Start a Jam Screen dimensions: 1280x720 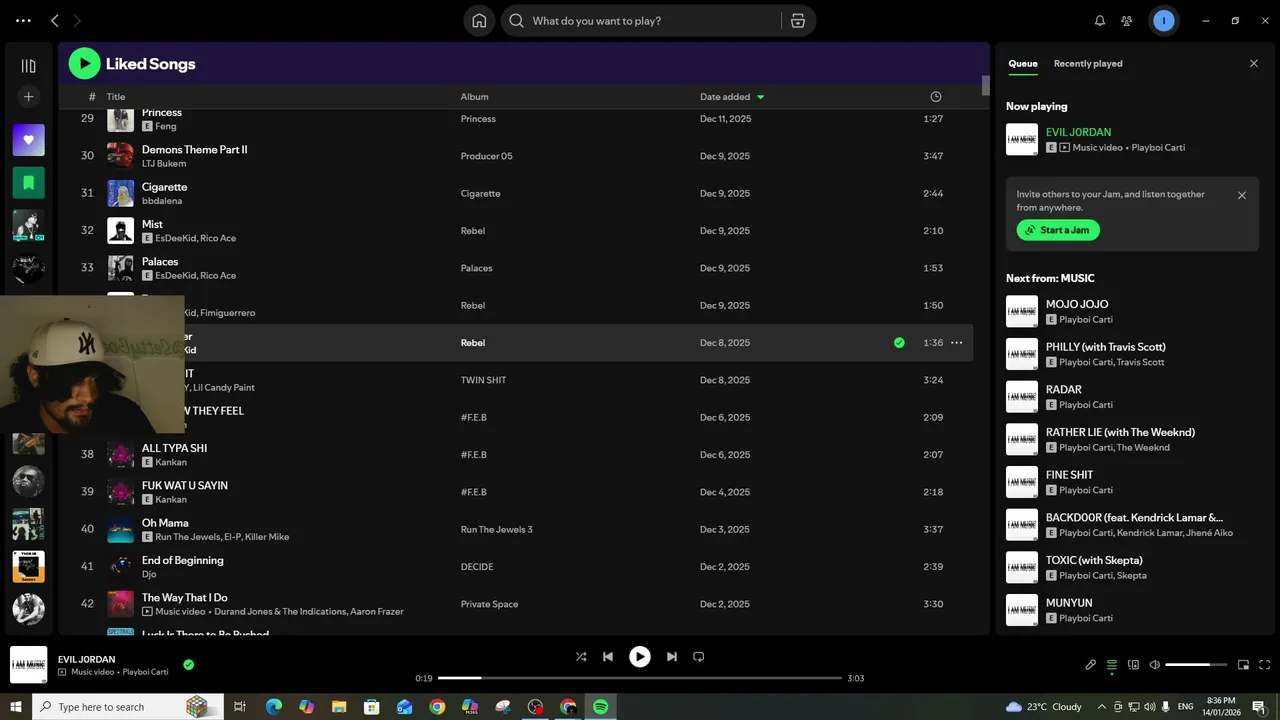(x=1058, y=230)
